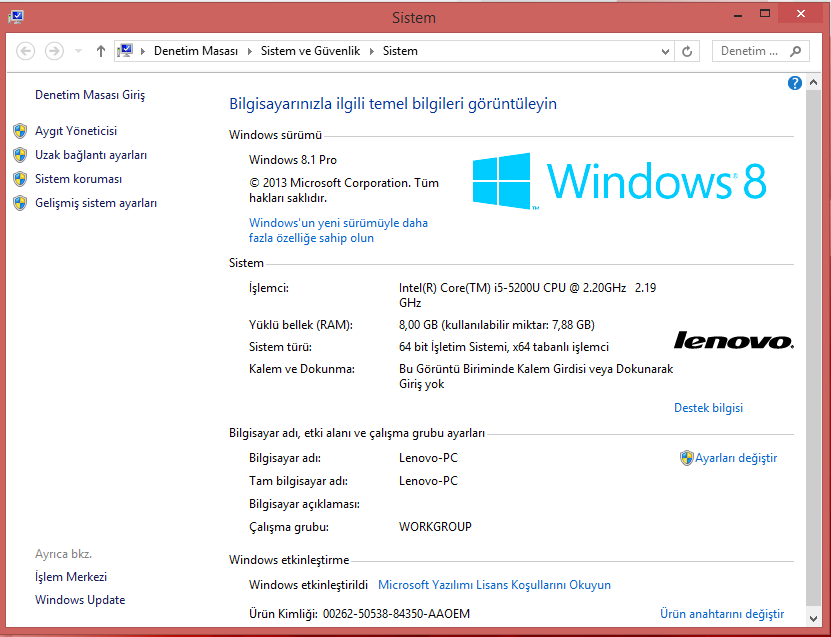Select Sistem ve Güvenlik in the breadcrumb
Viewport: 831px width, 637px height.
pyautogui.click(x=311, y=51)
